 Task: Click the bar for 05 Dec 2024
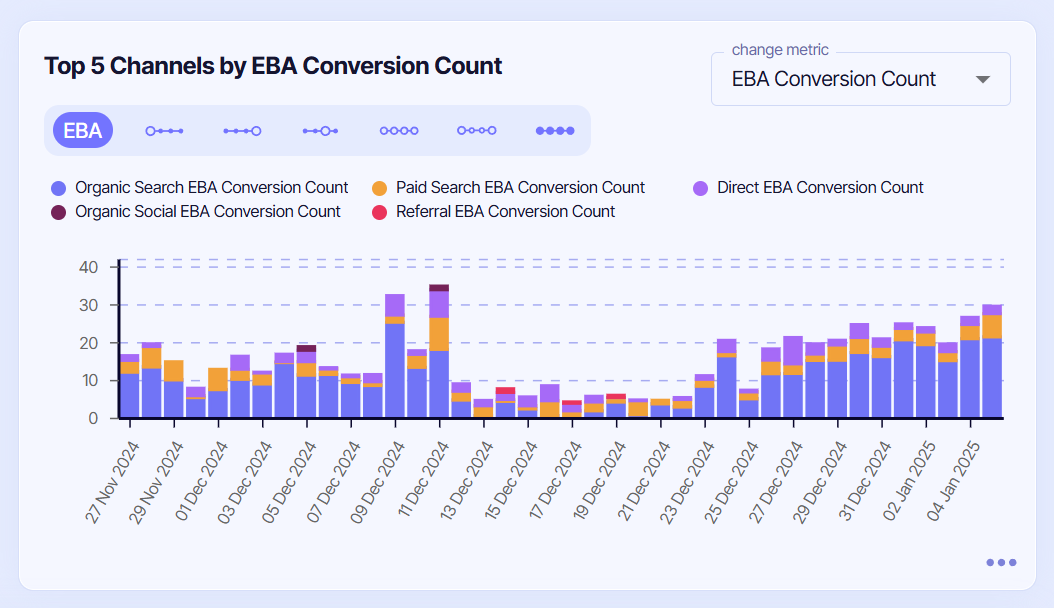coord(307,382)
